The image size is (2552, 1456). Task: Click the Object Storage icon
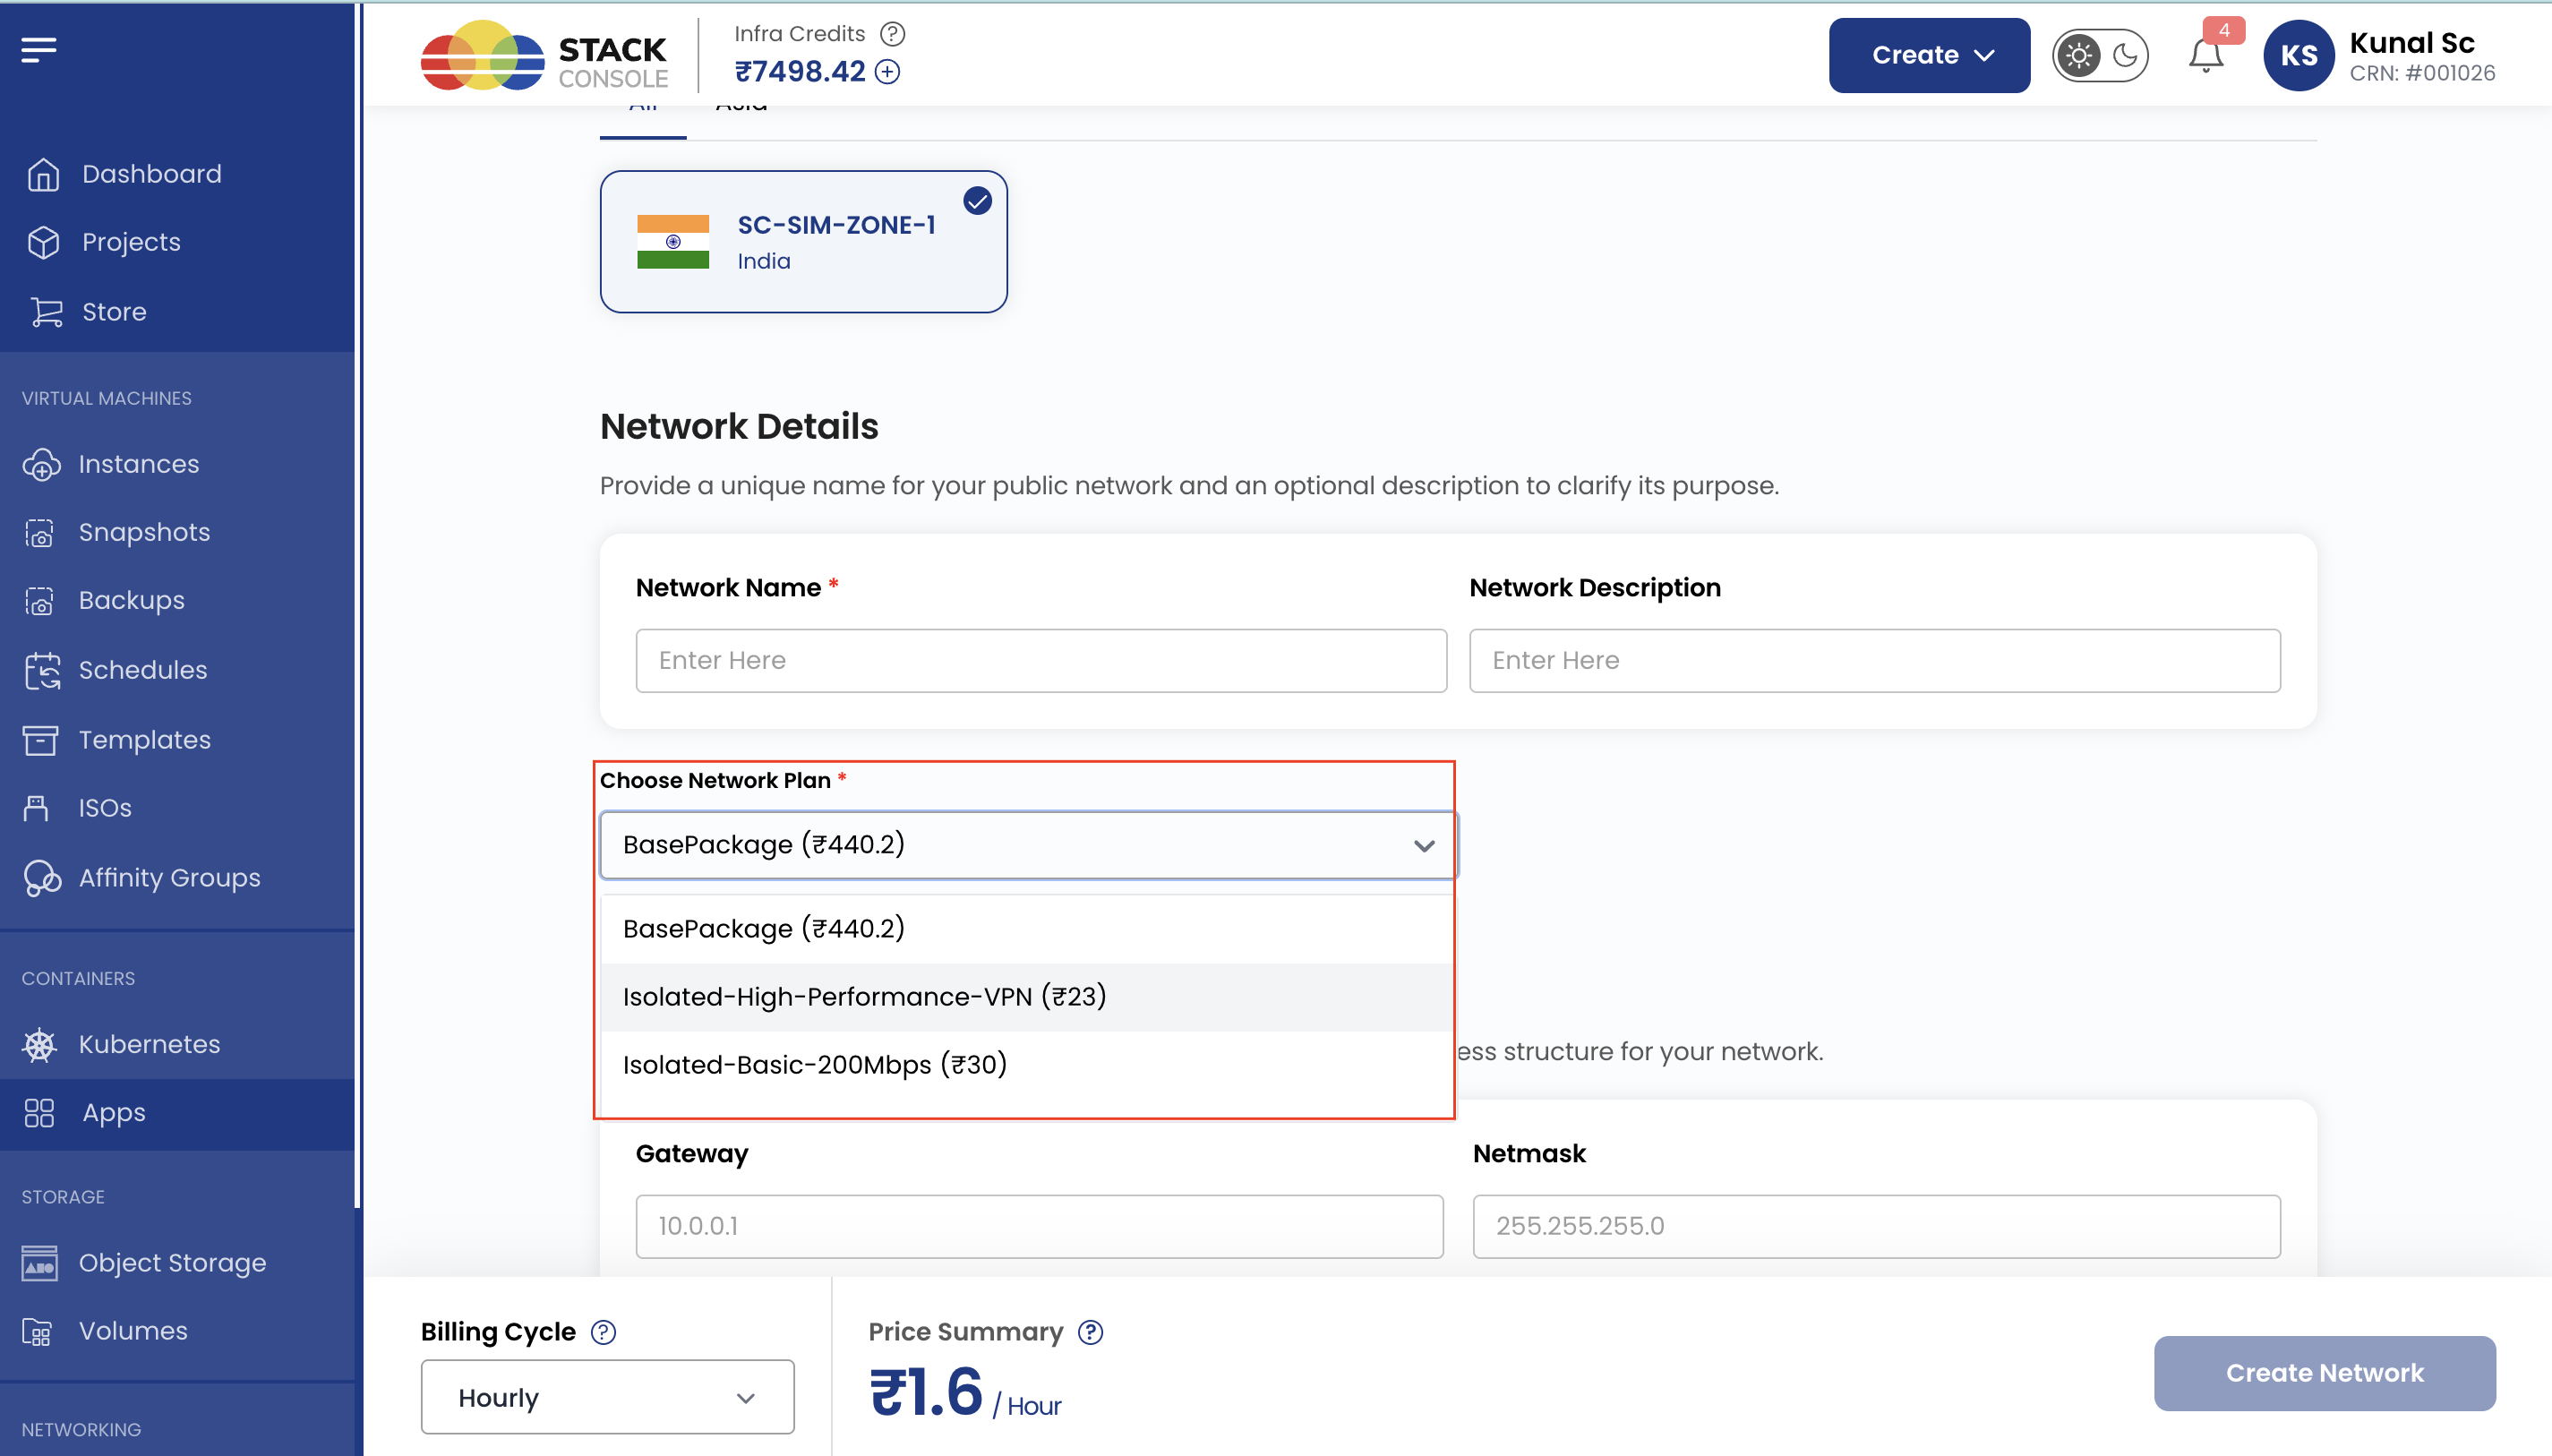point(39,1263)
